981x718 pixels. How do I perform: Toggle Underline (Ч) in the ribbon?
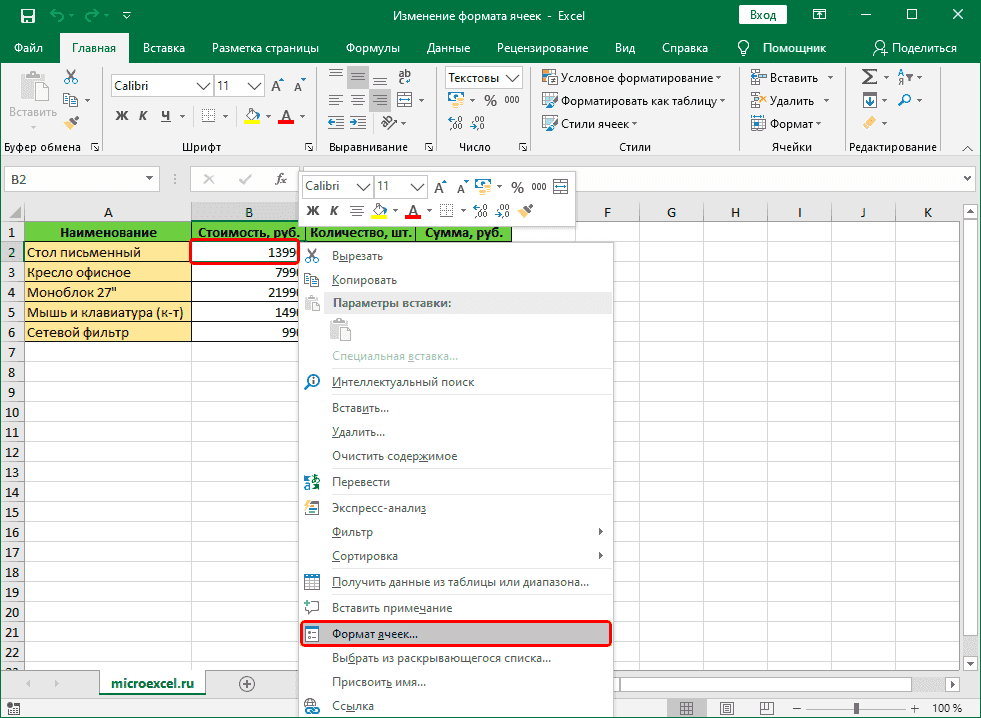(x=167, y=115)
